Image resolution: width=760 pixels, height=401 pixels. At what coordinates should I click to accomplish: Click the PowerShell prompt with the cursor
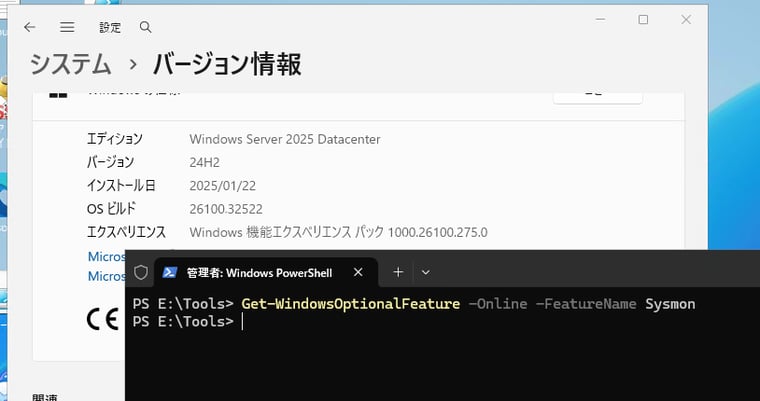pyautogui.click(x=183, y=321)
